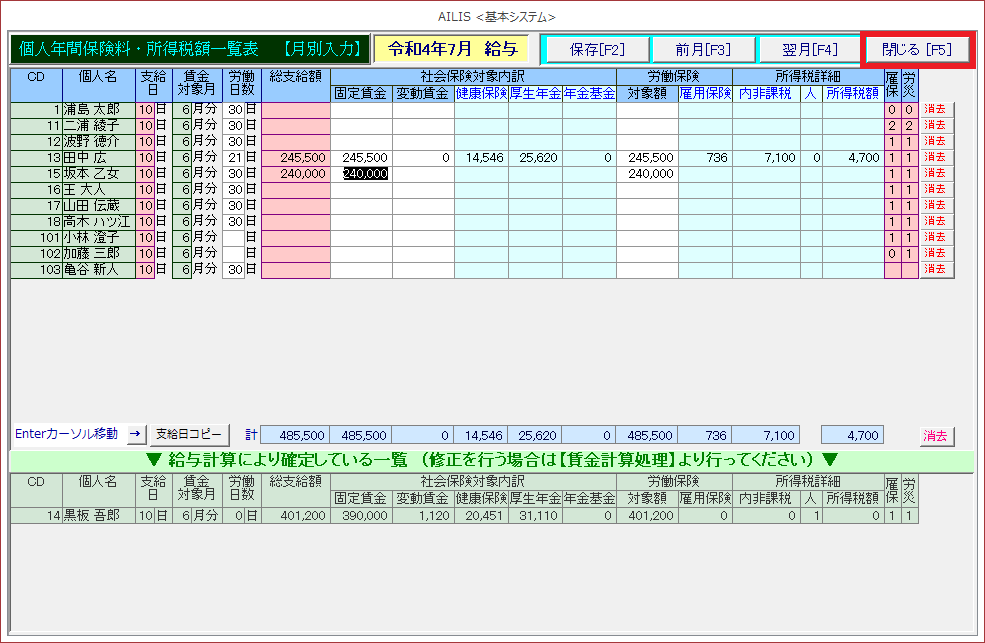This screenshot has height=643, width=985.
Task: Click 所得税額 cell 4,700 for 田中 広
Action: (x=852, y=158)
